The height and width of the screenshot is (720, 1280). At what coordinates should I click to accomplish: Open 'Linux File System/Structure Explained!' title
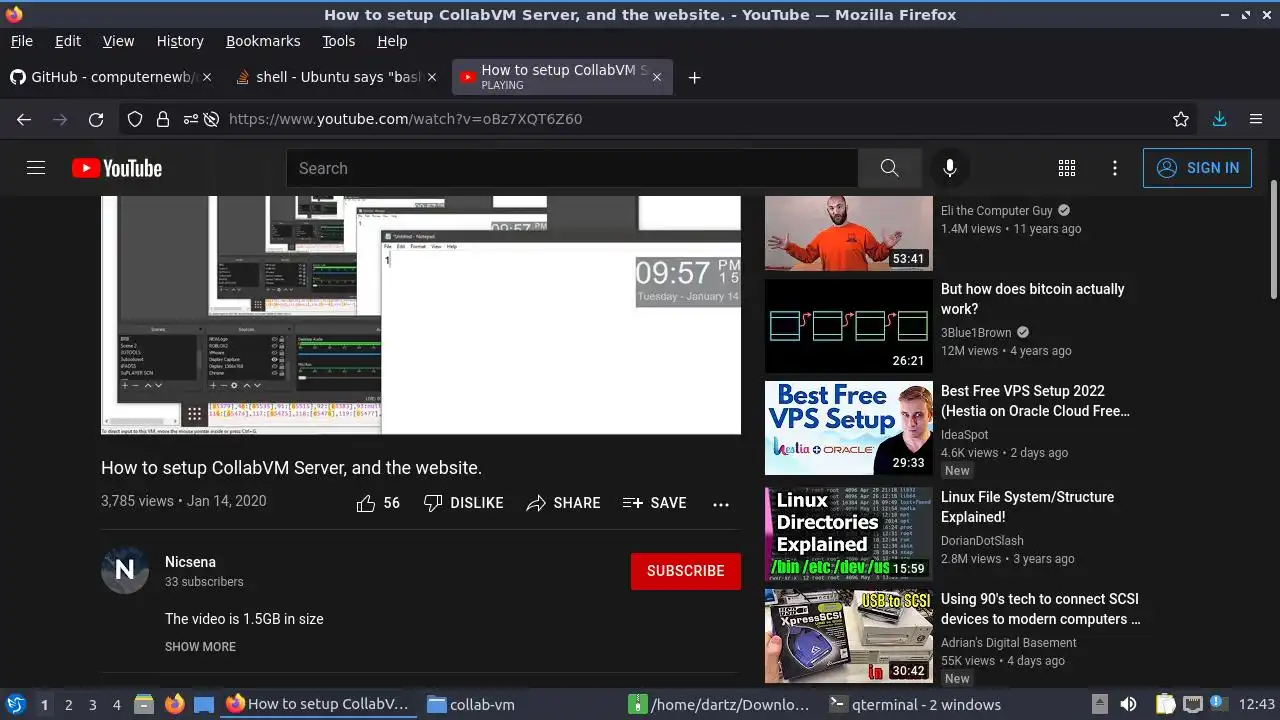pyautogui.click(x=1027, y=507)
